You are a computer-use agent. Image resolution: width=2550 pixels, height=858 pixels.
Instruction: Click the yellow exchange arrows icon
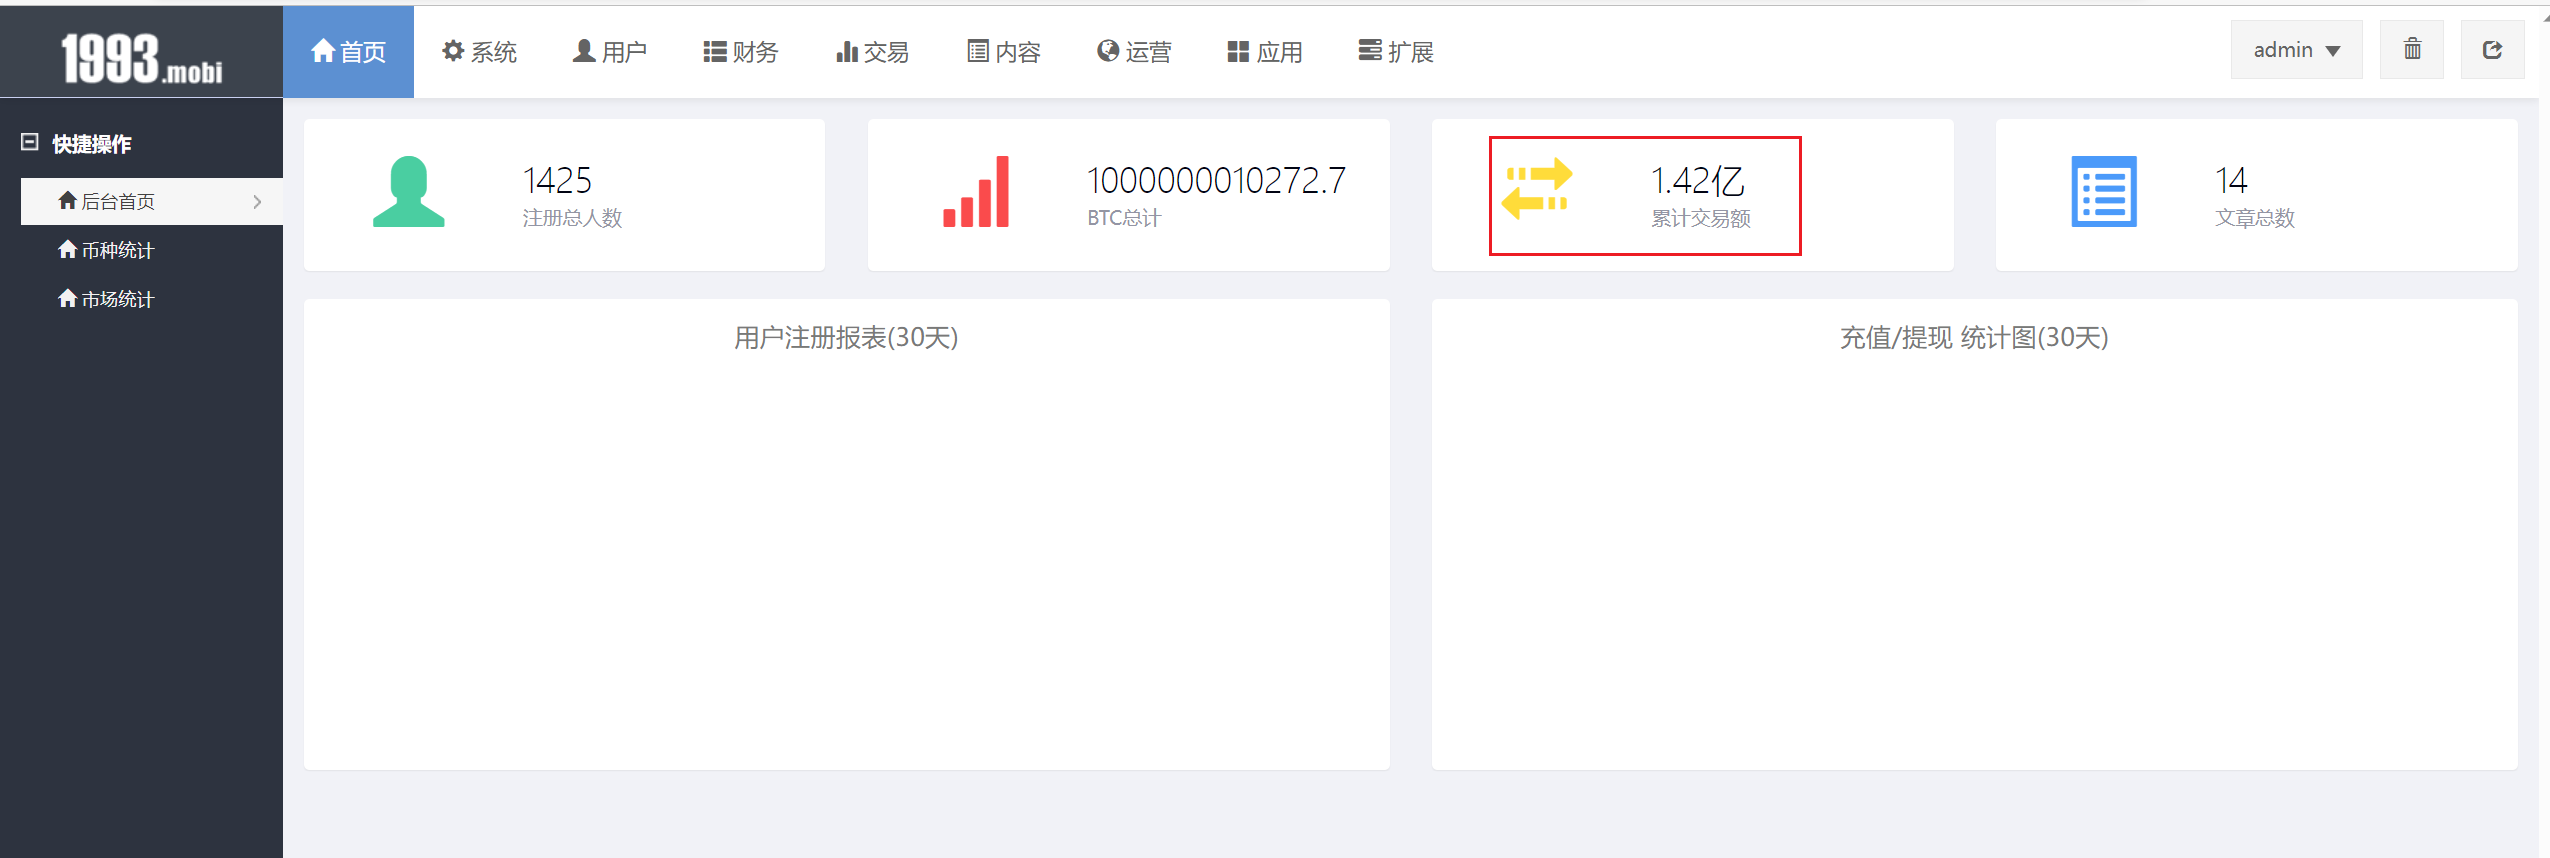1537,189
